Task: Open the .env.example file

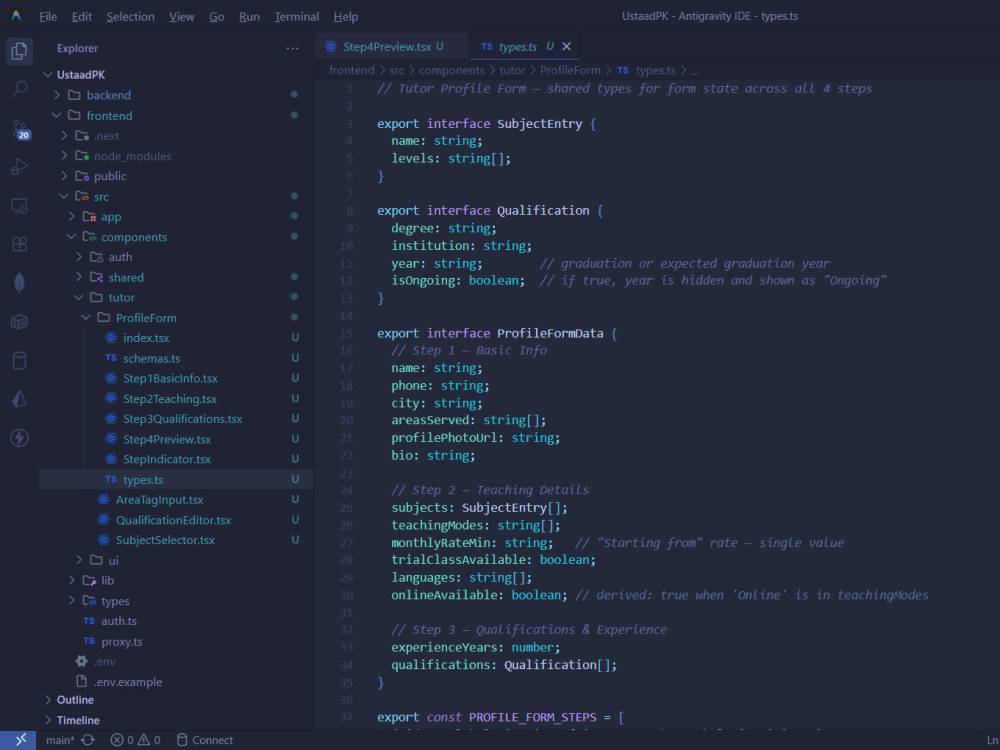Action: [176, 682]
